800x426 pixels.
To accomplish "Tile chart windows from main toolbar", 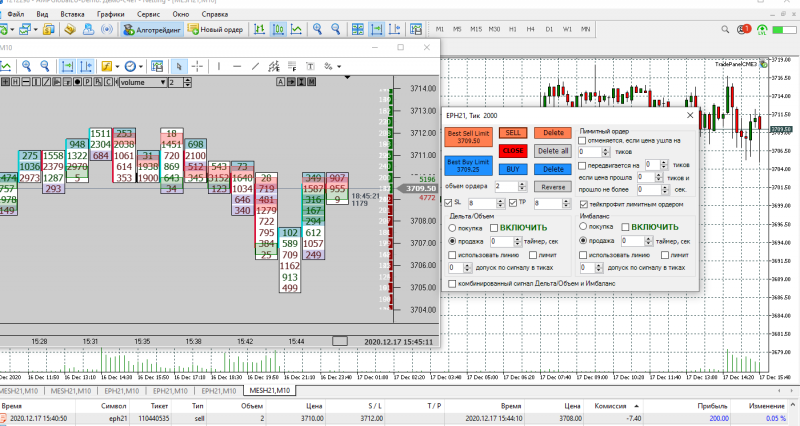I will coord(358,30).
